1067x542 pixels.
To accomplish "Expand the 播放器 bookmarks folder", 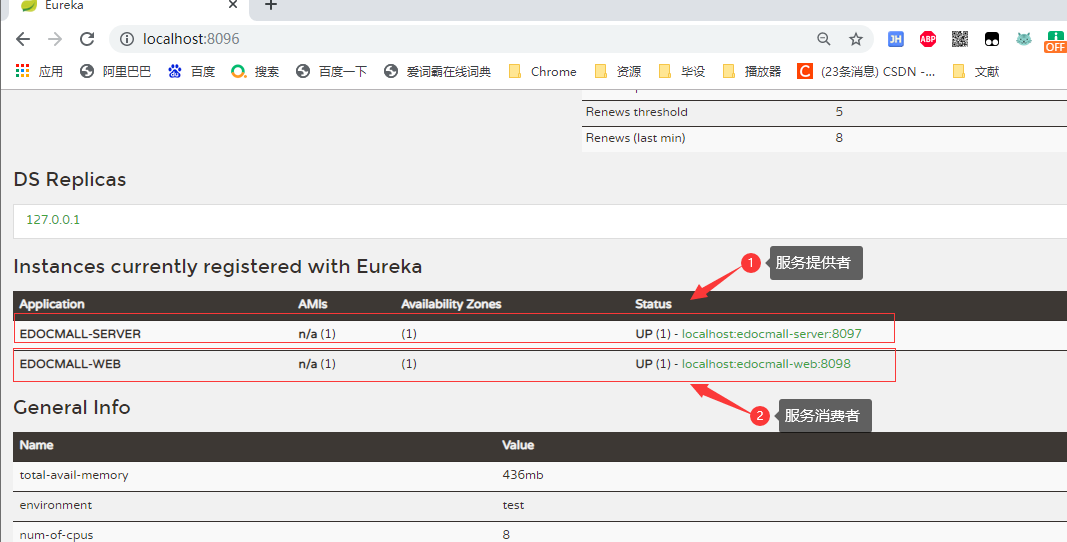I will click(x=752, y=72).
